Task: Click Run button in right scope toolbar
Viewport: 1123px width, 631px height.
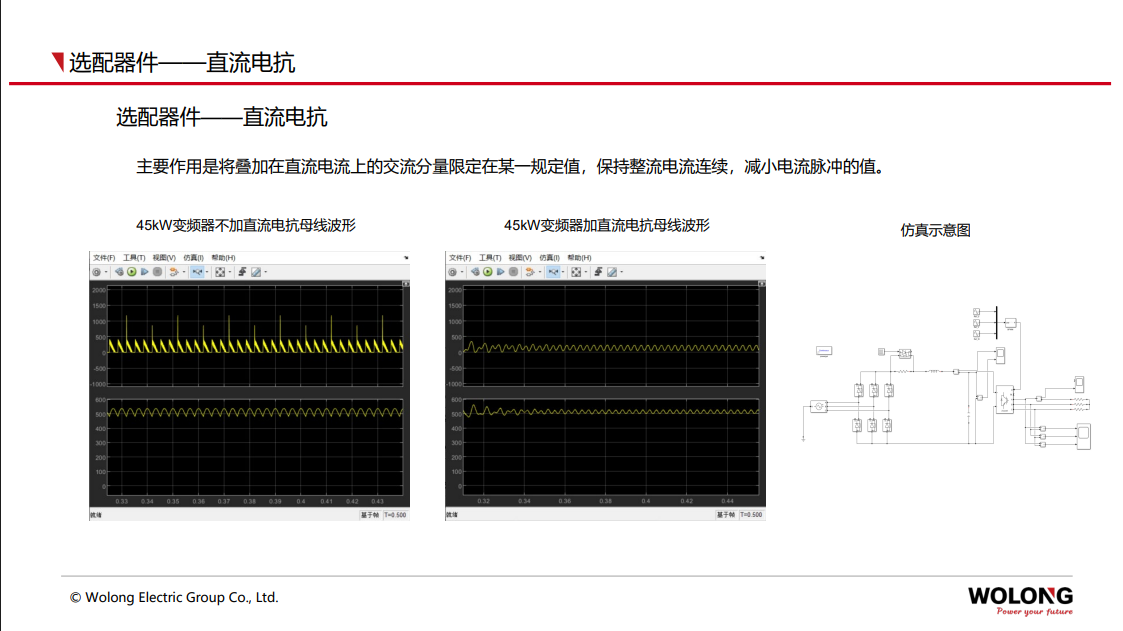Action: [487, 271]
